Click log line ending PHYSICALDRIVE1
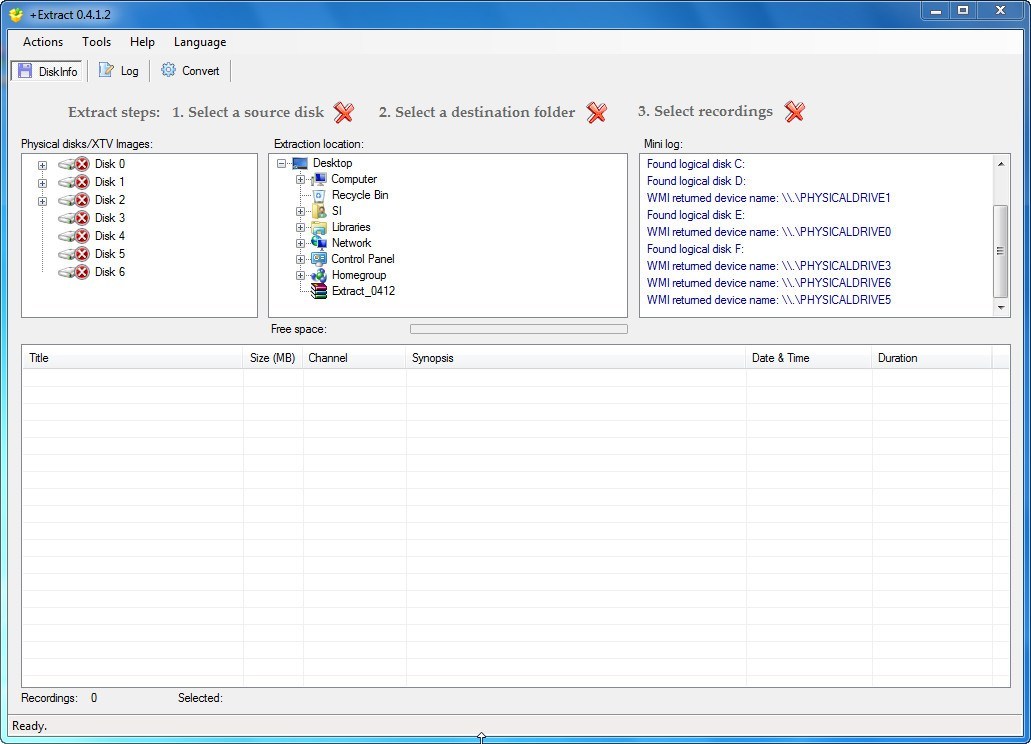The width and height of the screenshot is (1031, 744). tap(769, 198)
